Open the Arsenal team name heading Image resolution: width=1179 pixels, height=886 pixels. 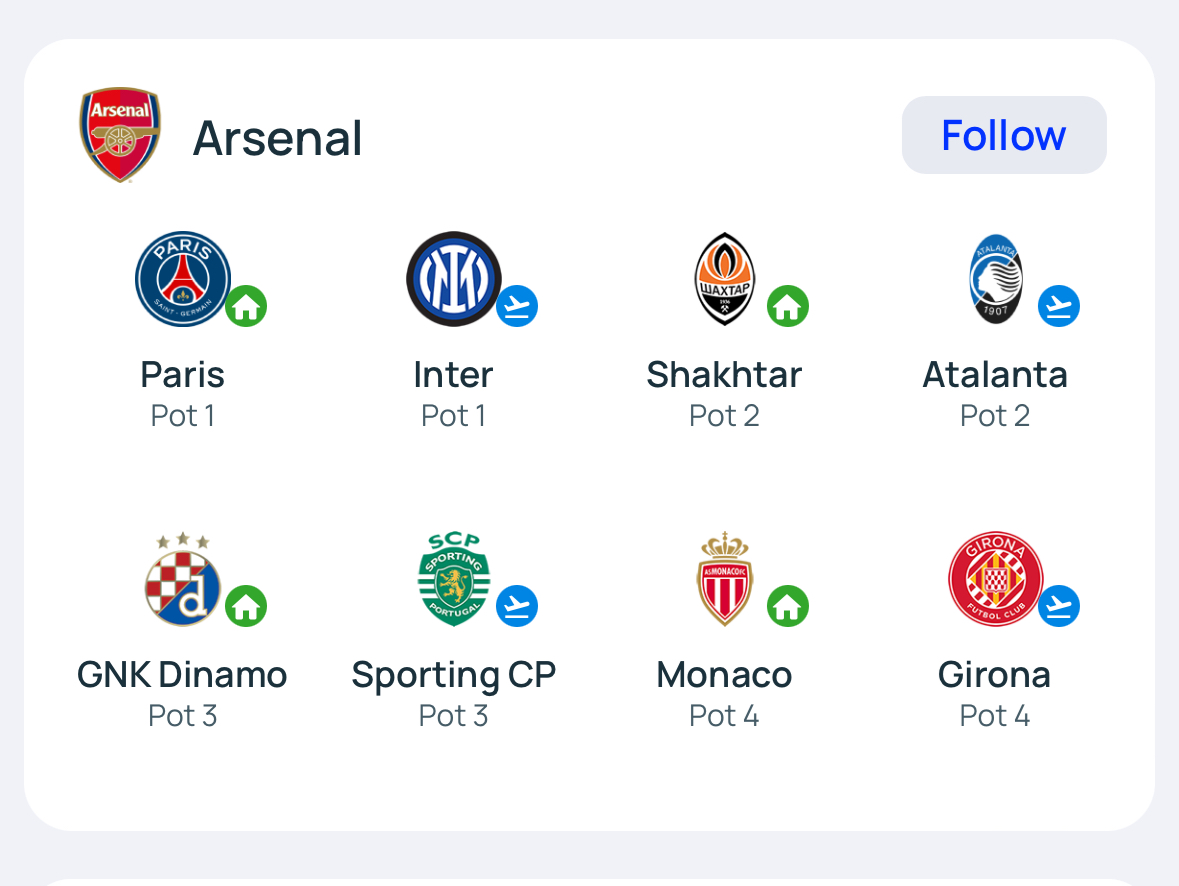pyautogui.click(x=277, y=138)
